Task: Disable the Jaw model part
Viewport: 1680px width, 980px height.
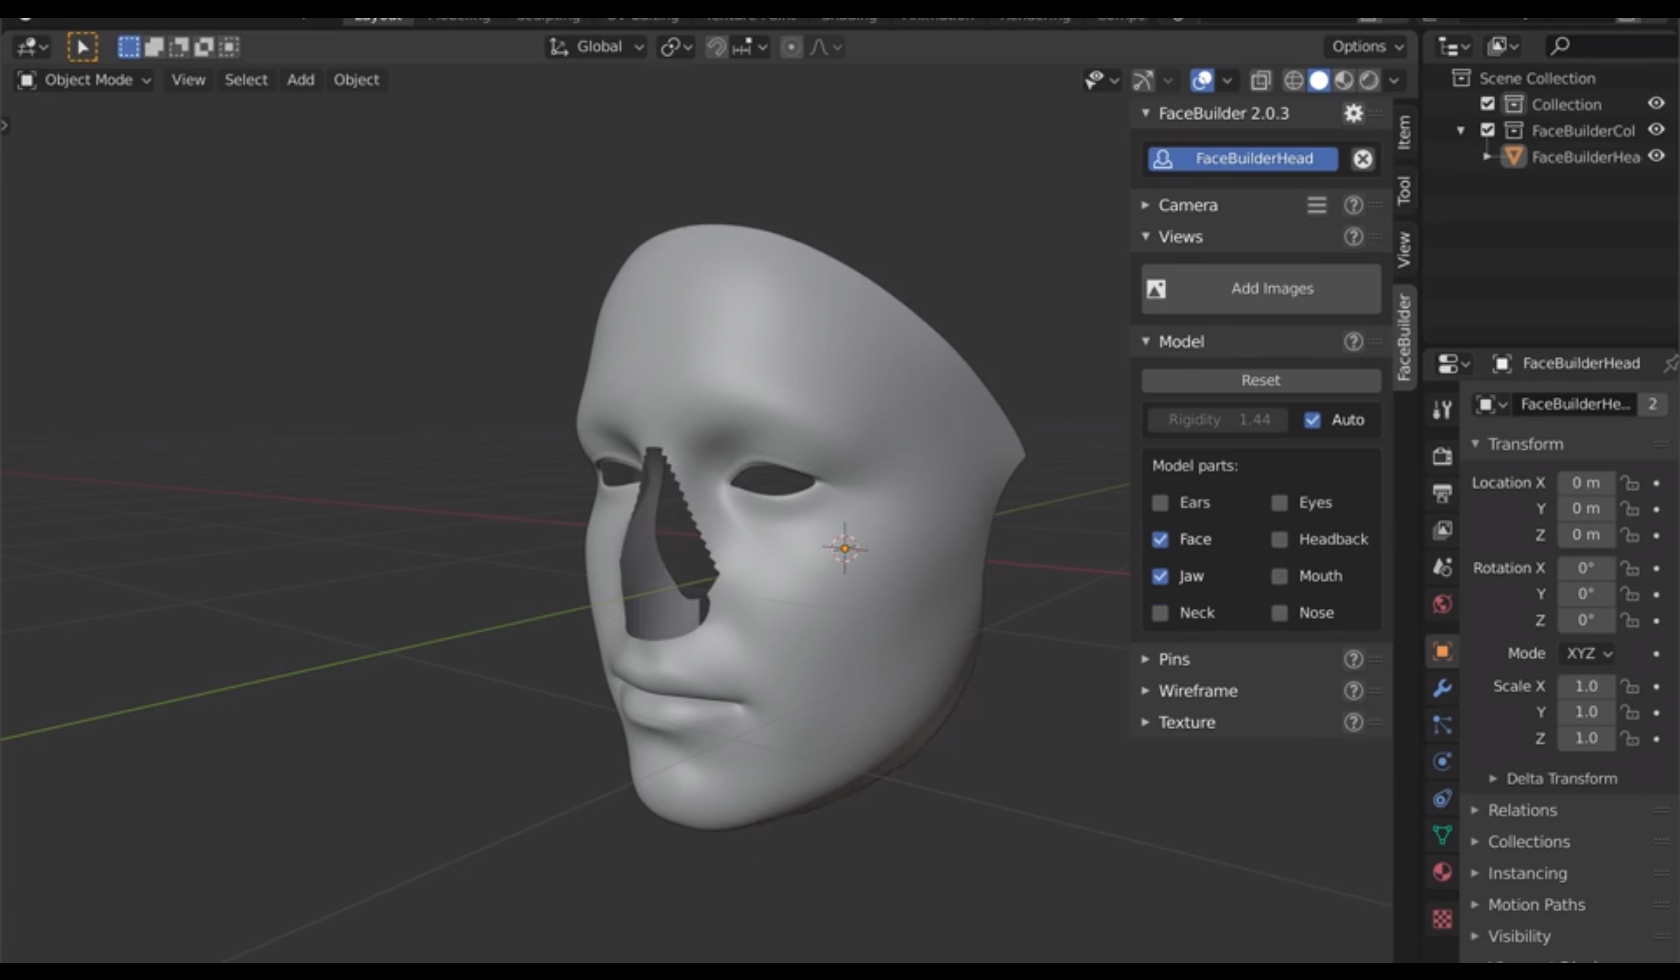Action: pyautogui.click(x=1160, y=576)
